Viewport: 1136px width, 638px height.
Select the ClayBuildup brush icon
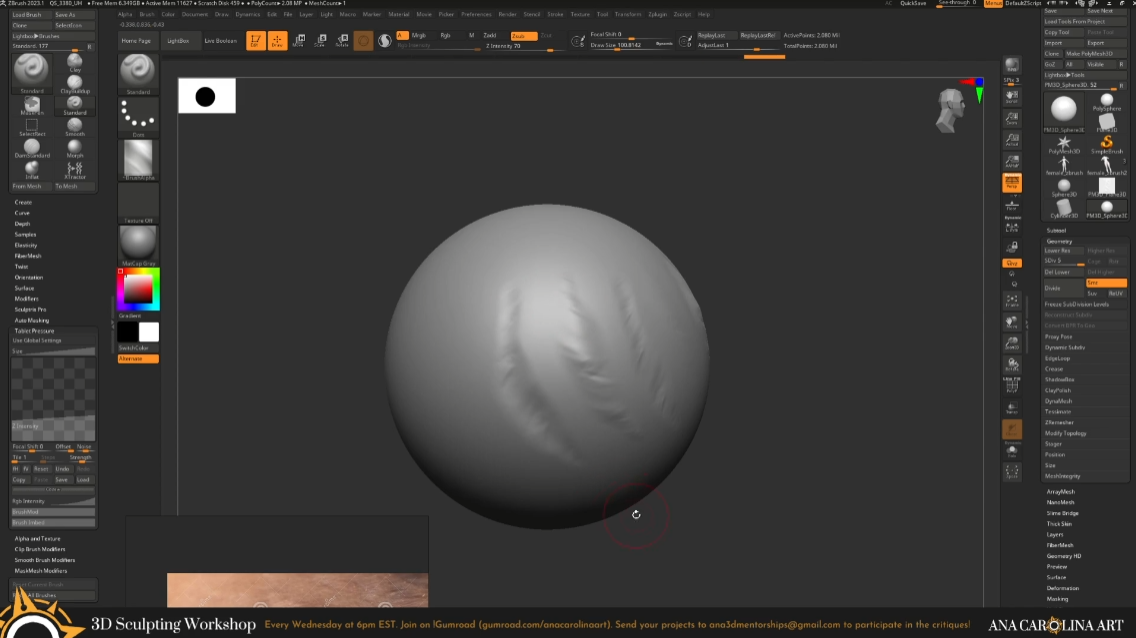[x=75, y=84]
